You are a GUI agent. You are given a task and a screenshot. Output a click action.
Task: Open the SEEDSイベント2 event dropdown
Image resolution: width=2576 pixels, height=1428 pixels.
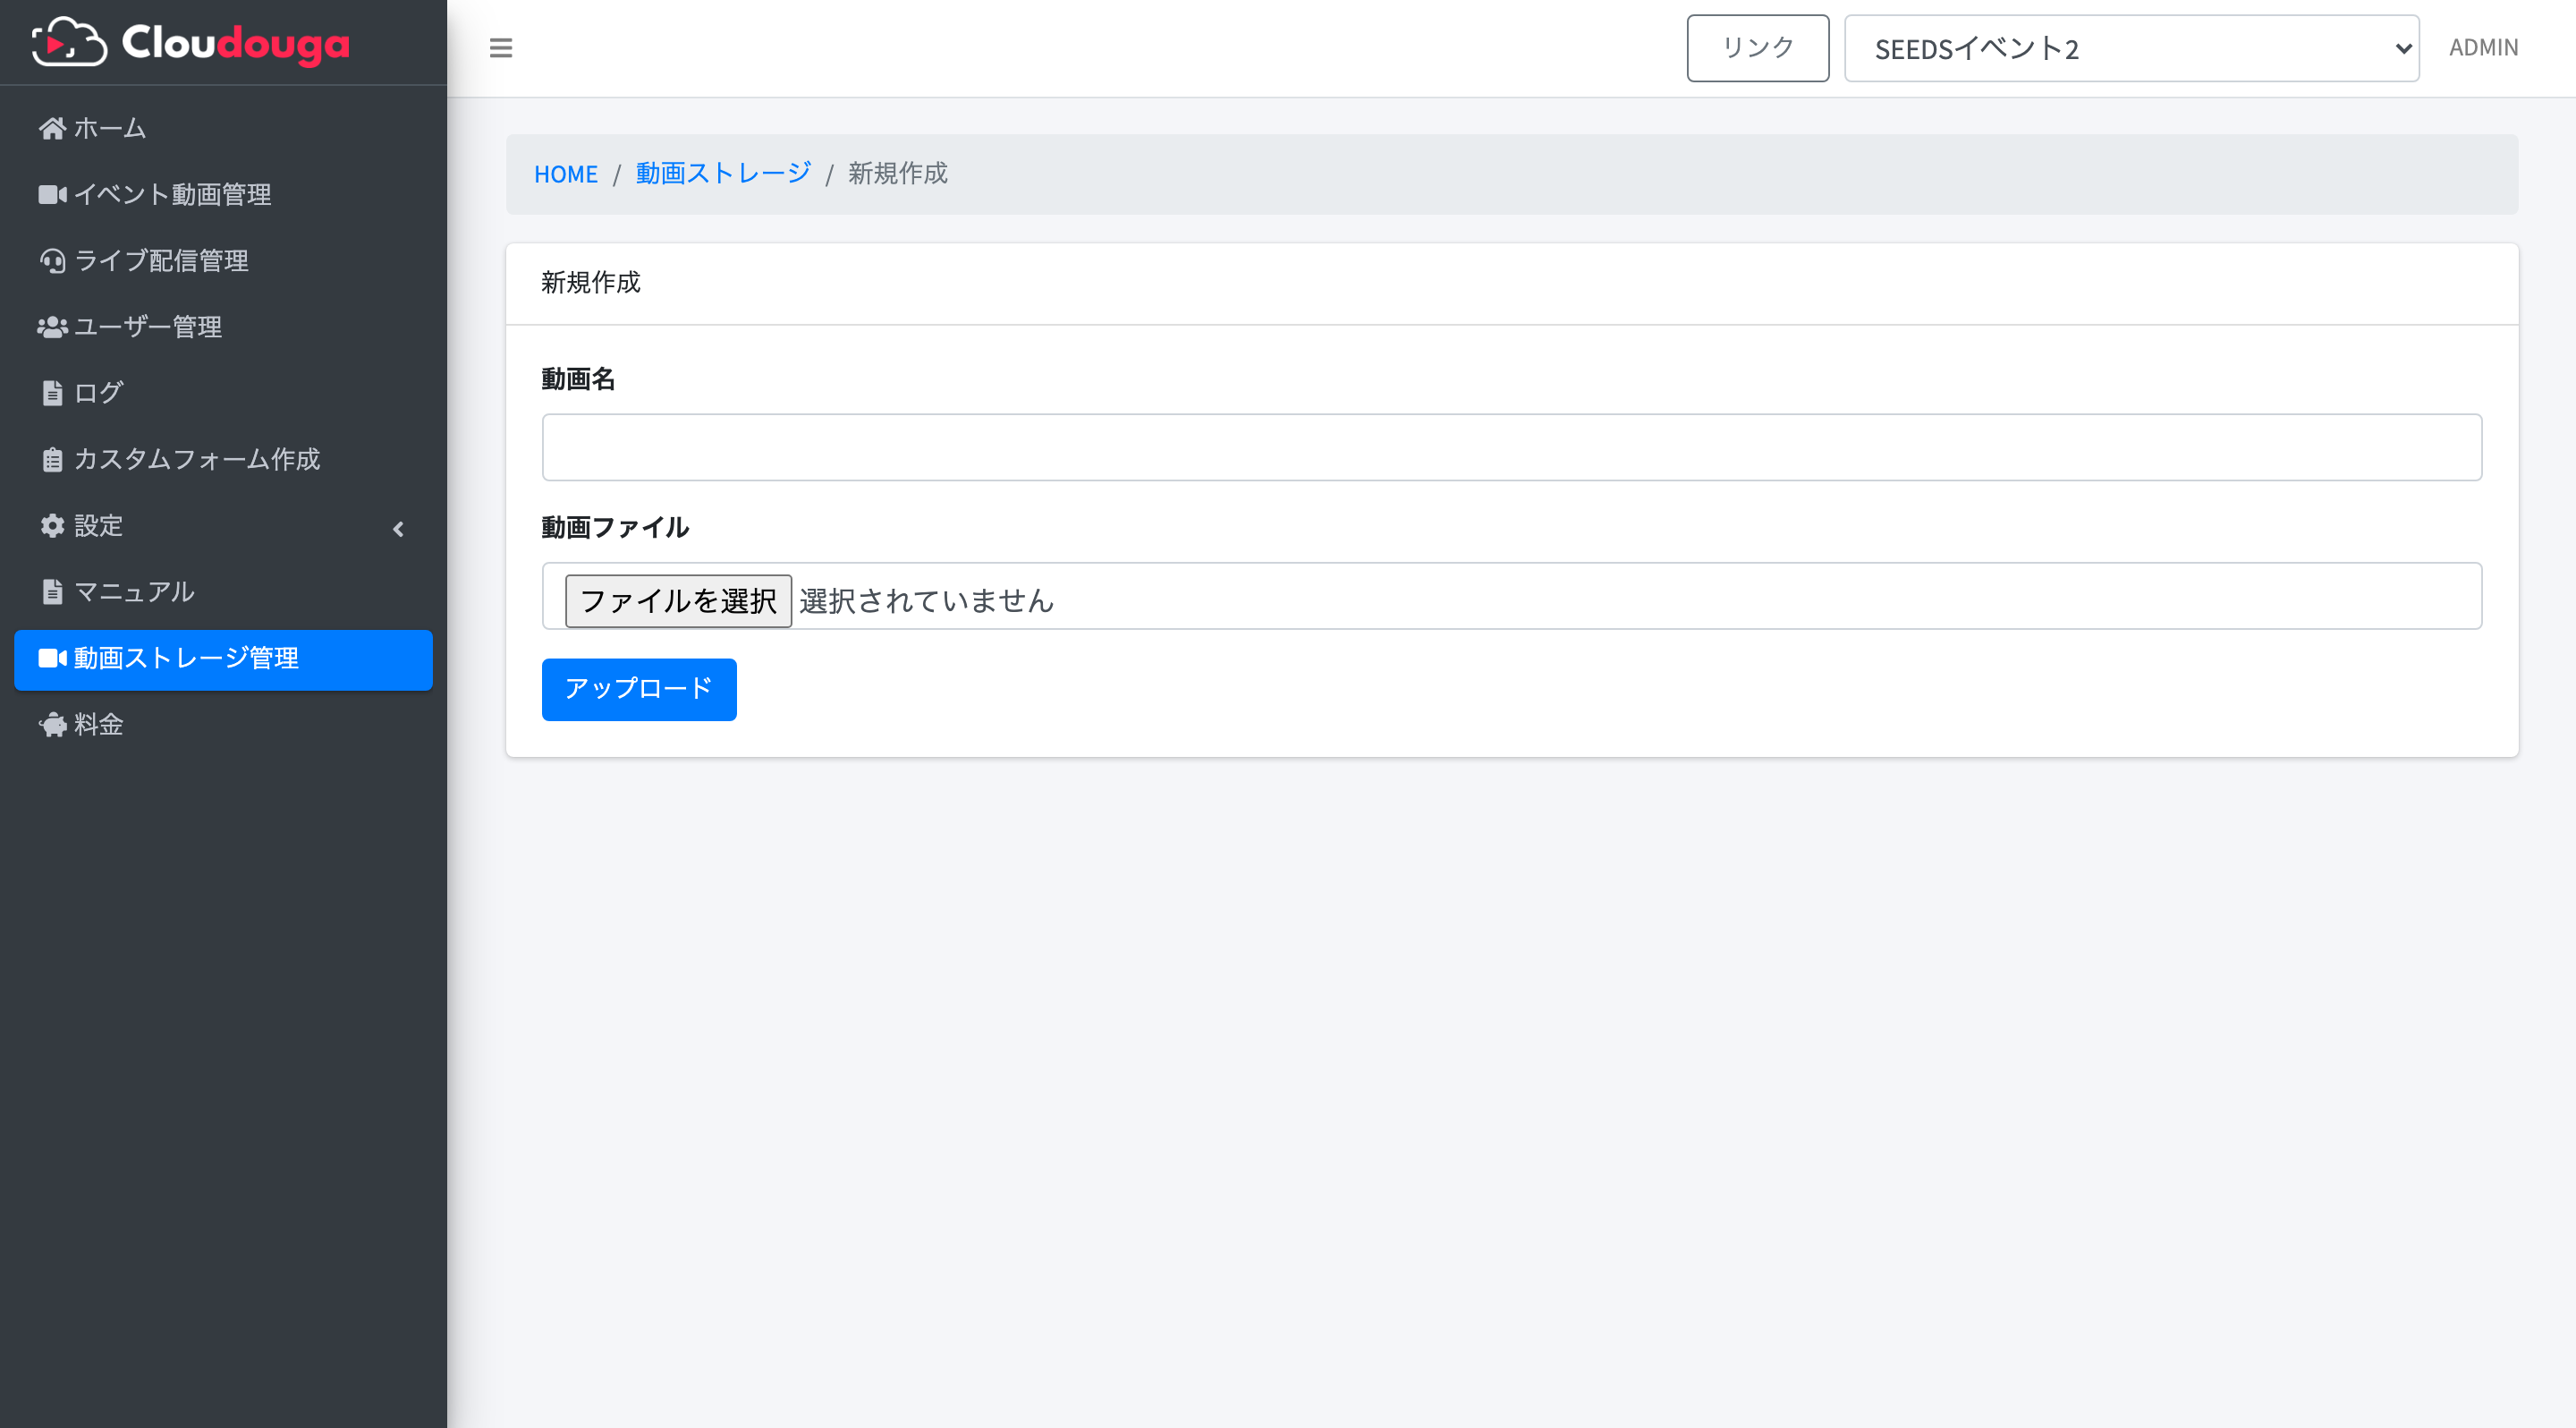[2131, 48]
